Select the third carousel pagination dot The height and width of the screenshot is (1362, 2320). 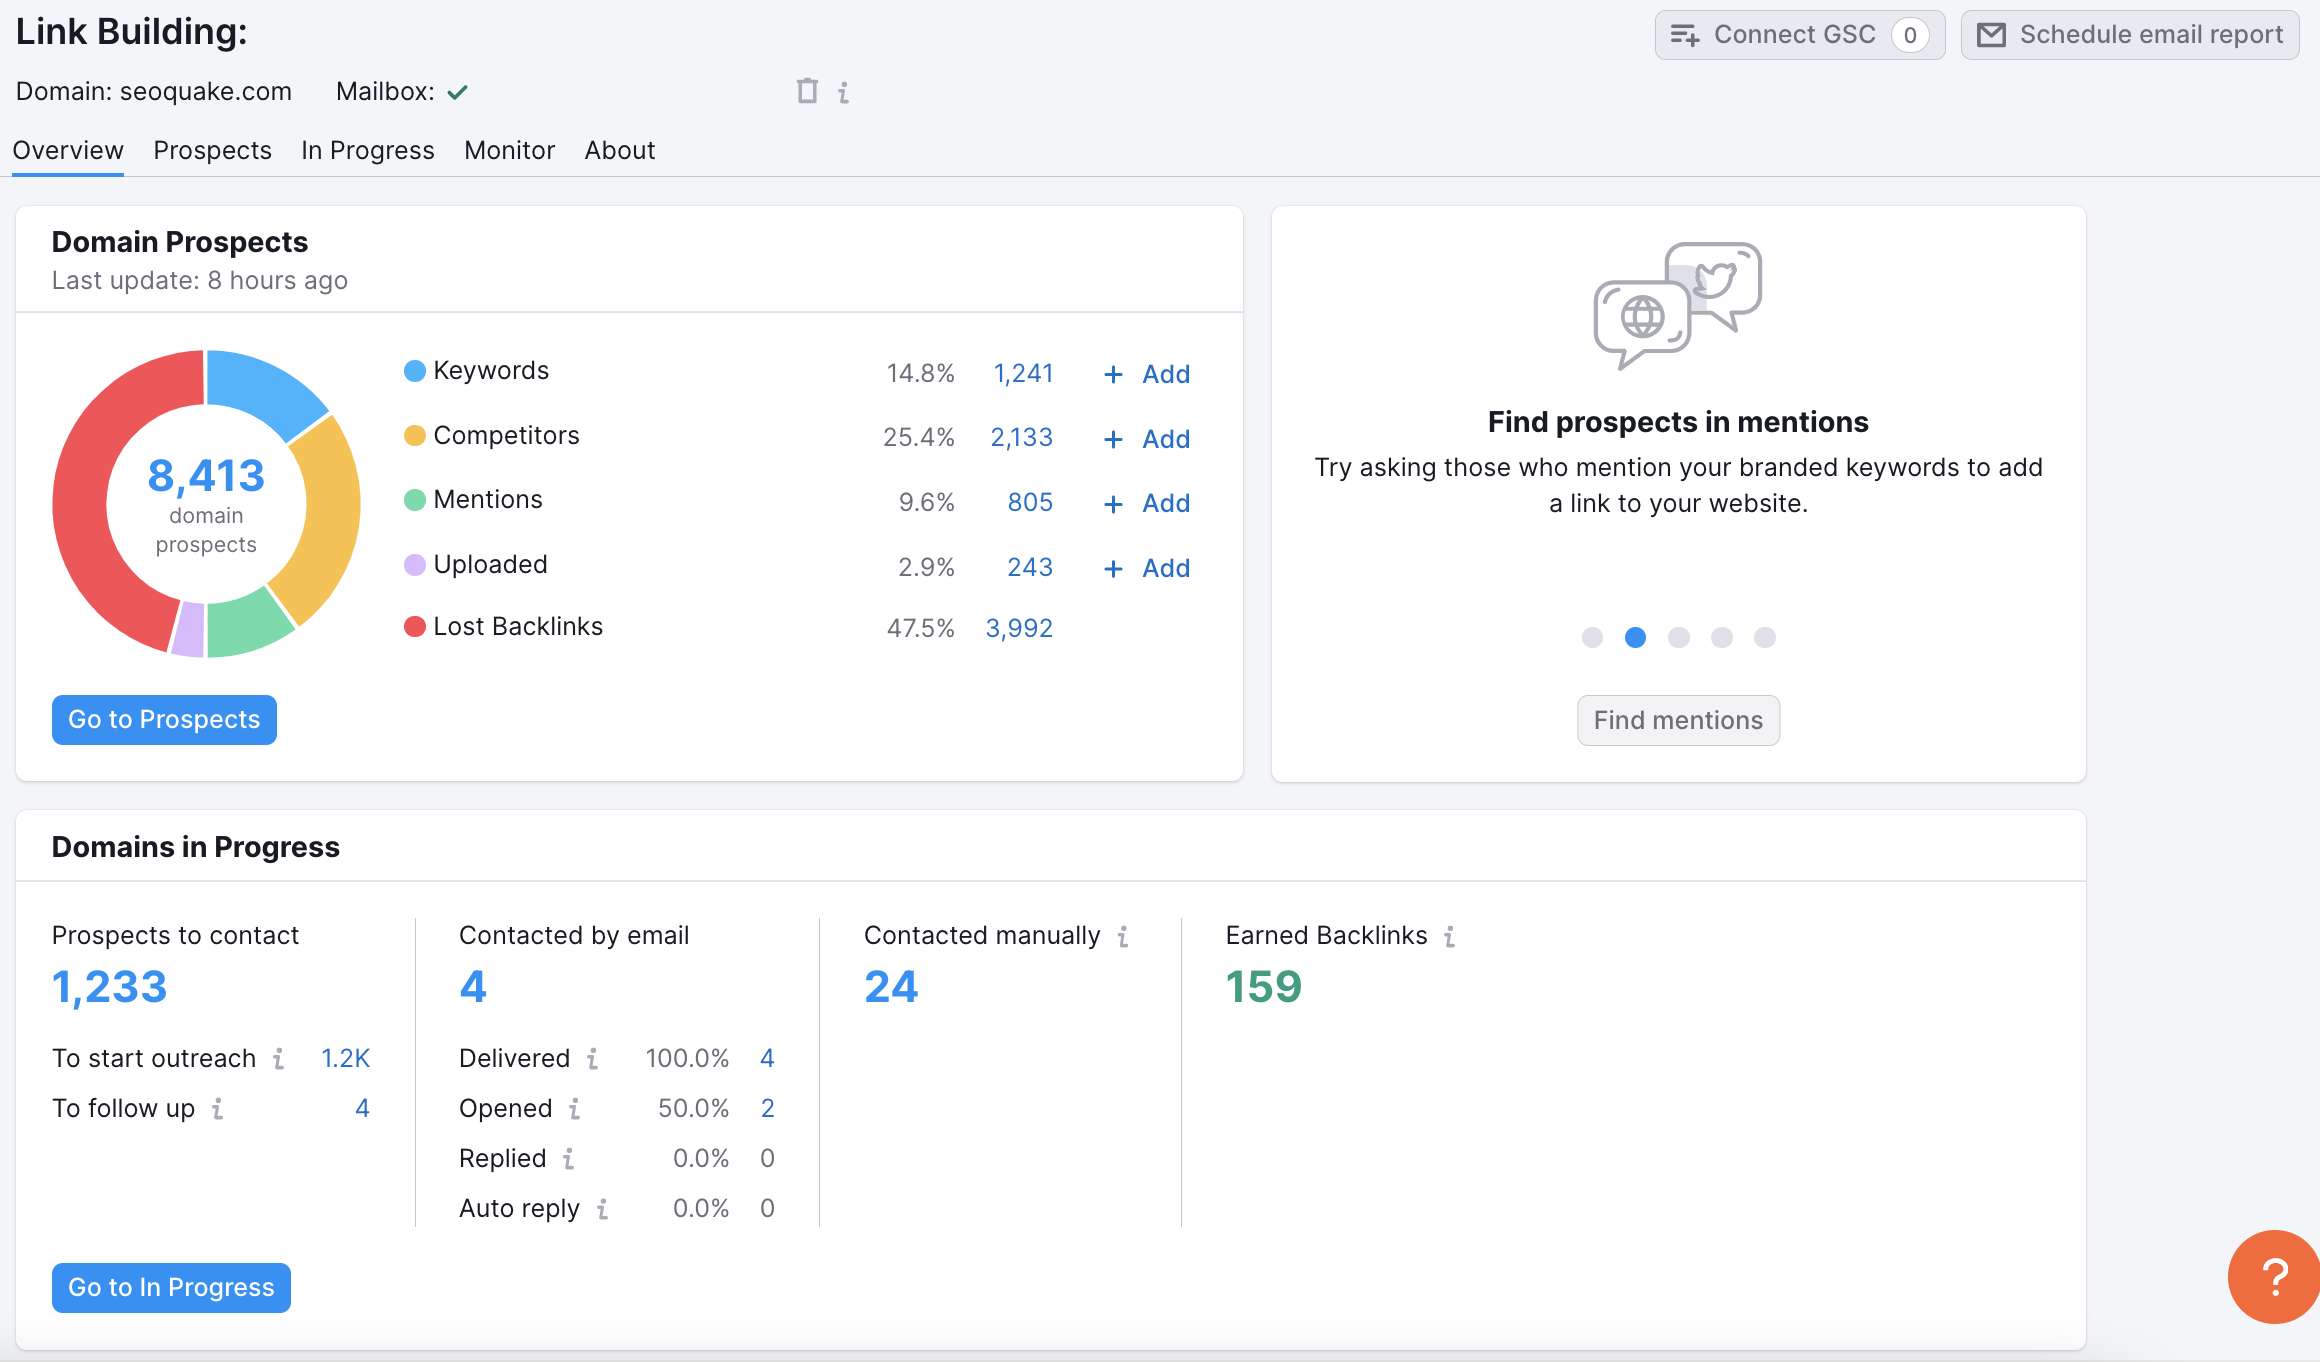pyautogui.click(x=1679, y=637)
